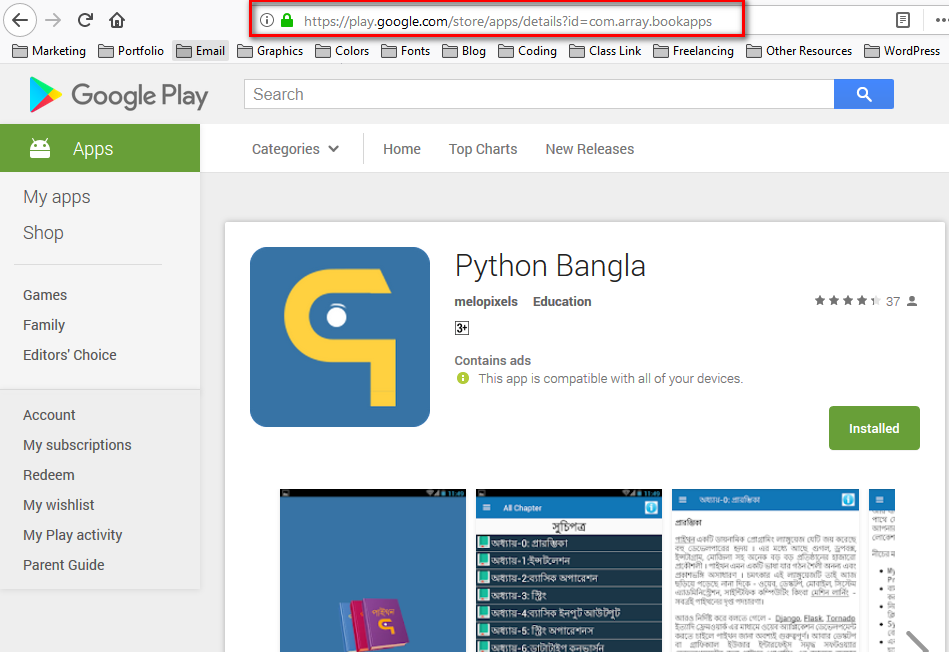The height and width of the screenshot is (652, 949).
Task: Click the blue search magnifier button
Action: point(864,94)
